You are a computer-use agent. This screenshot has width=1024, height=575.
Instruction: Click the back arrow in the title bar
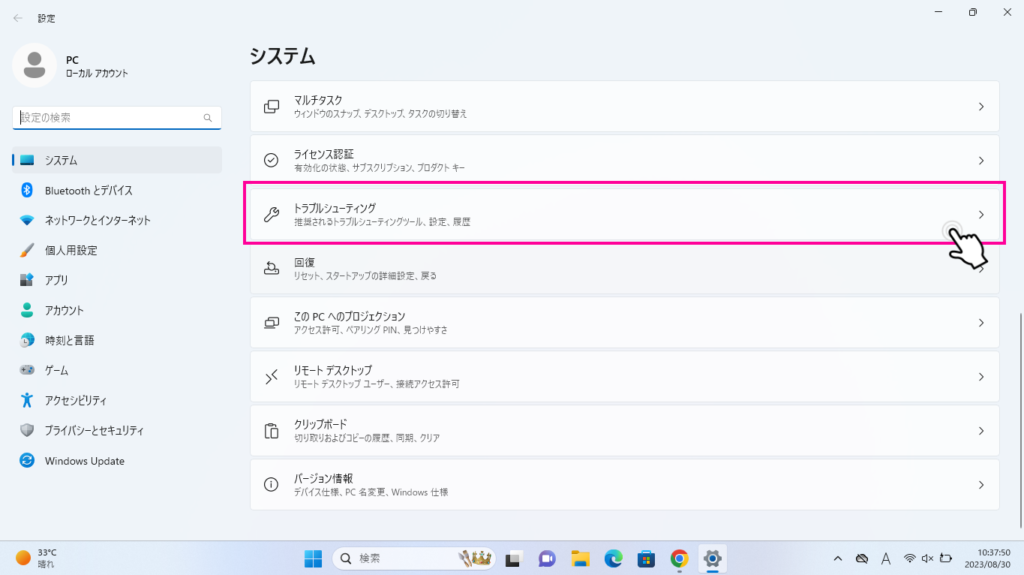click(x=18, y=17)
